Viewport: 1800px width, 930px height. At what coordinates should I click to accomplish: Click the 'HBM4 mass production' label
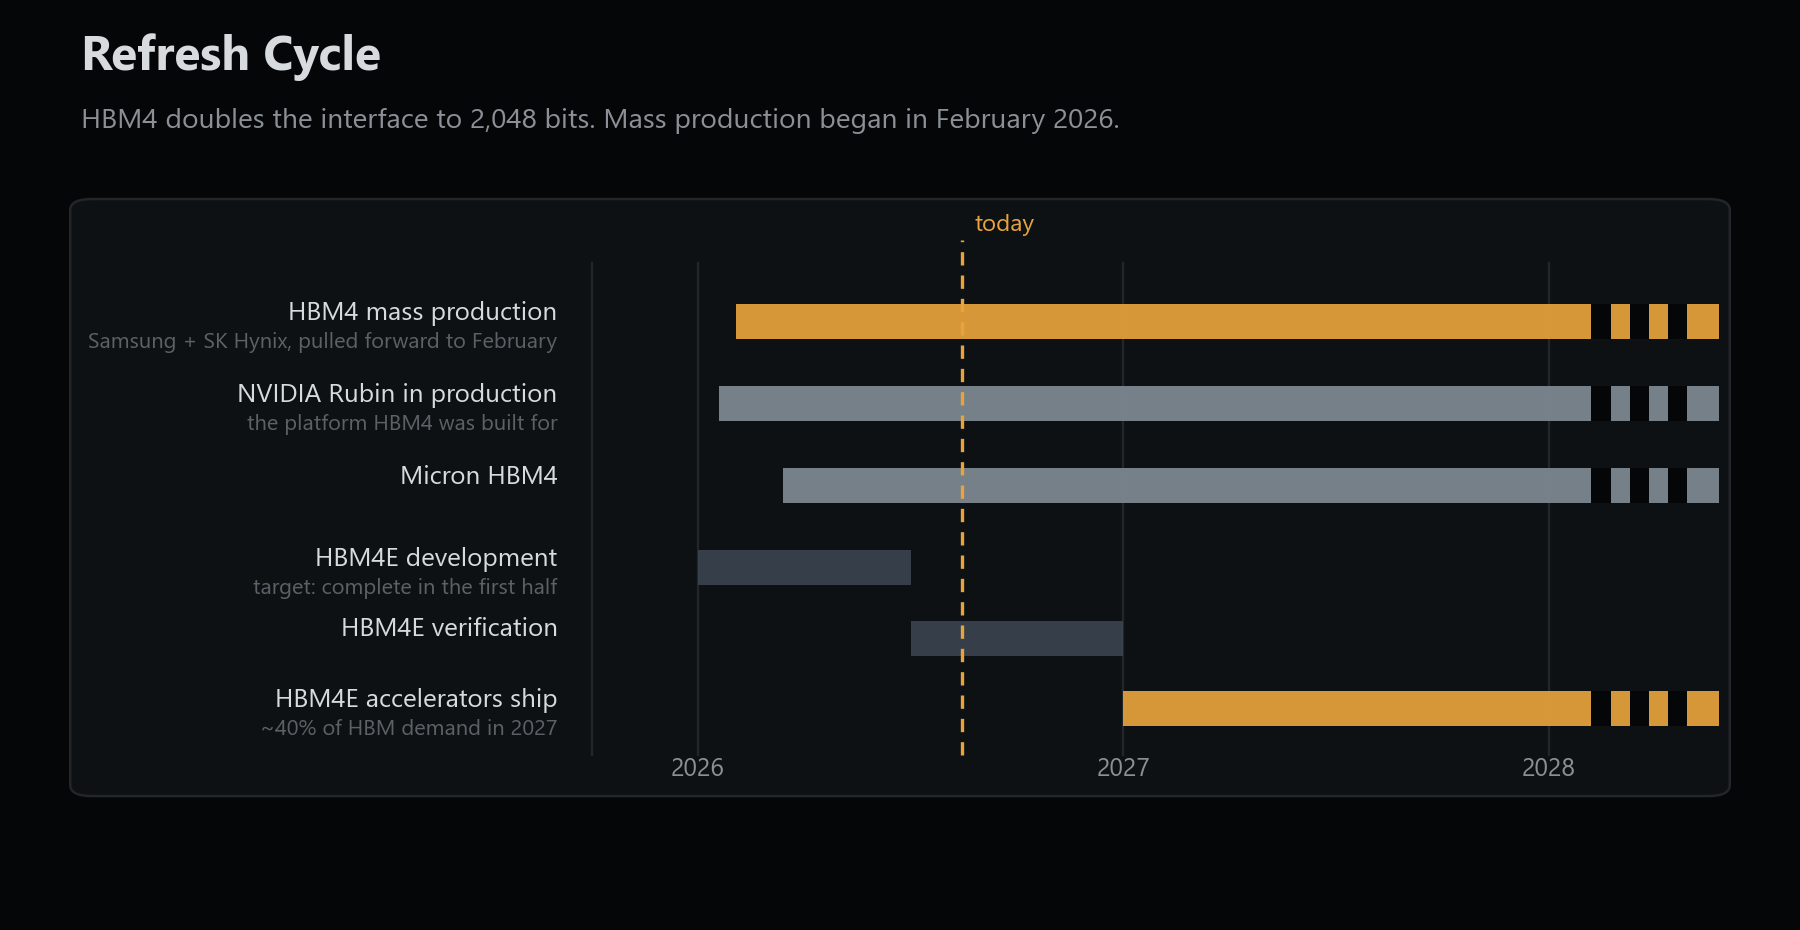click(422, 311)
